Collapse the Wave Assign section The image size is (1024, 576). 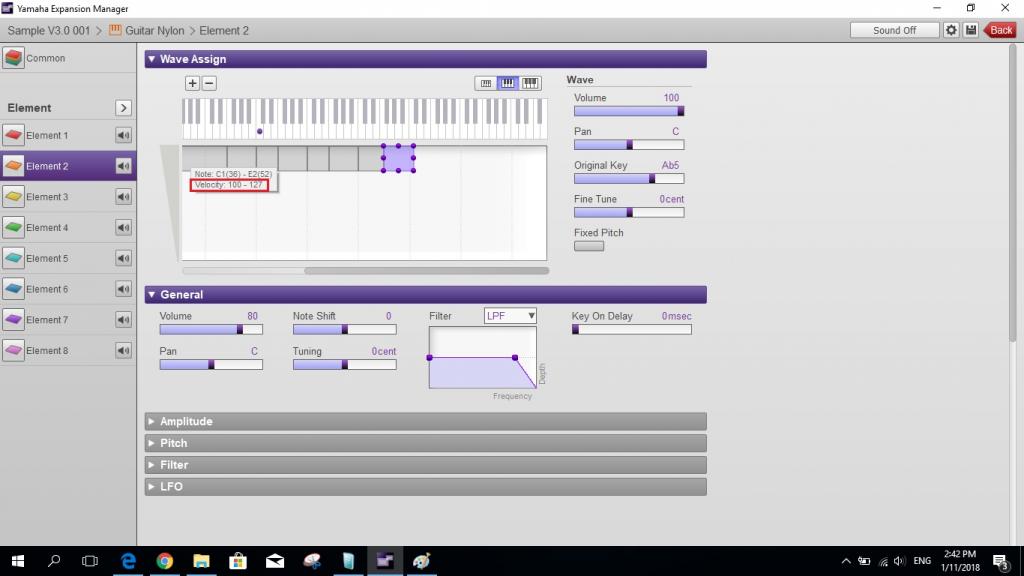[x=152, y=59]
